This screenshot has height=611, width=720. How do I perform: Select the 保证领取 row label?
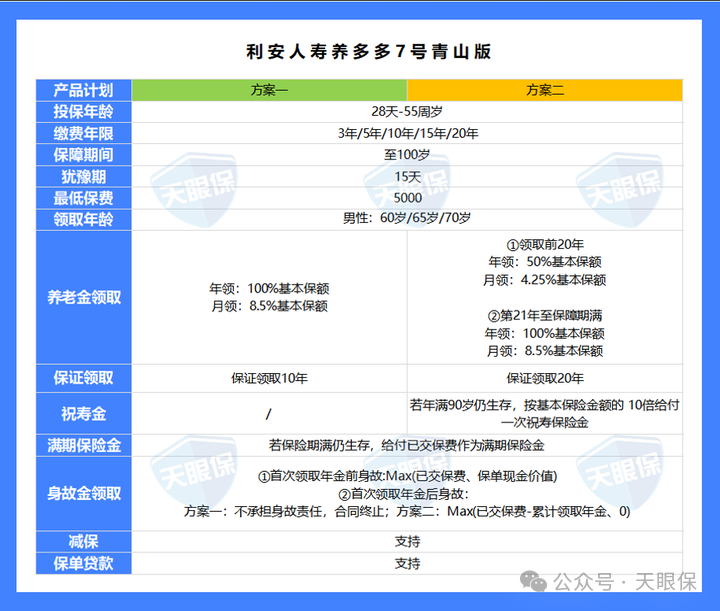(x=84, y=378)
